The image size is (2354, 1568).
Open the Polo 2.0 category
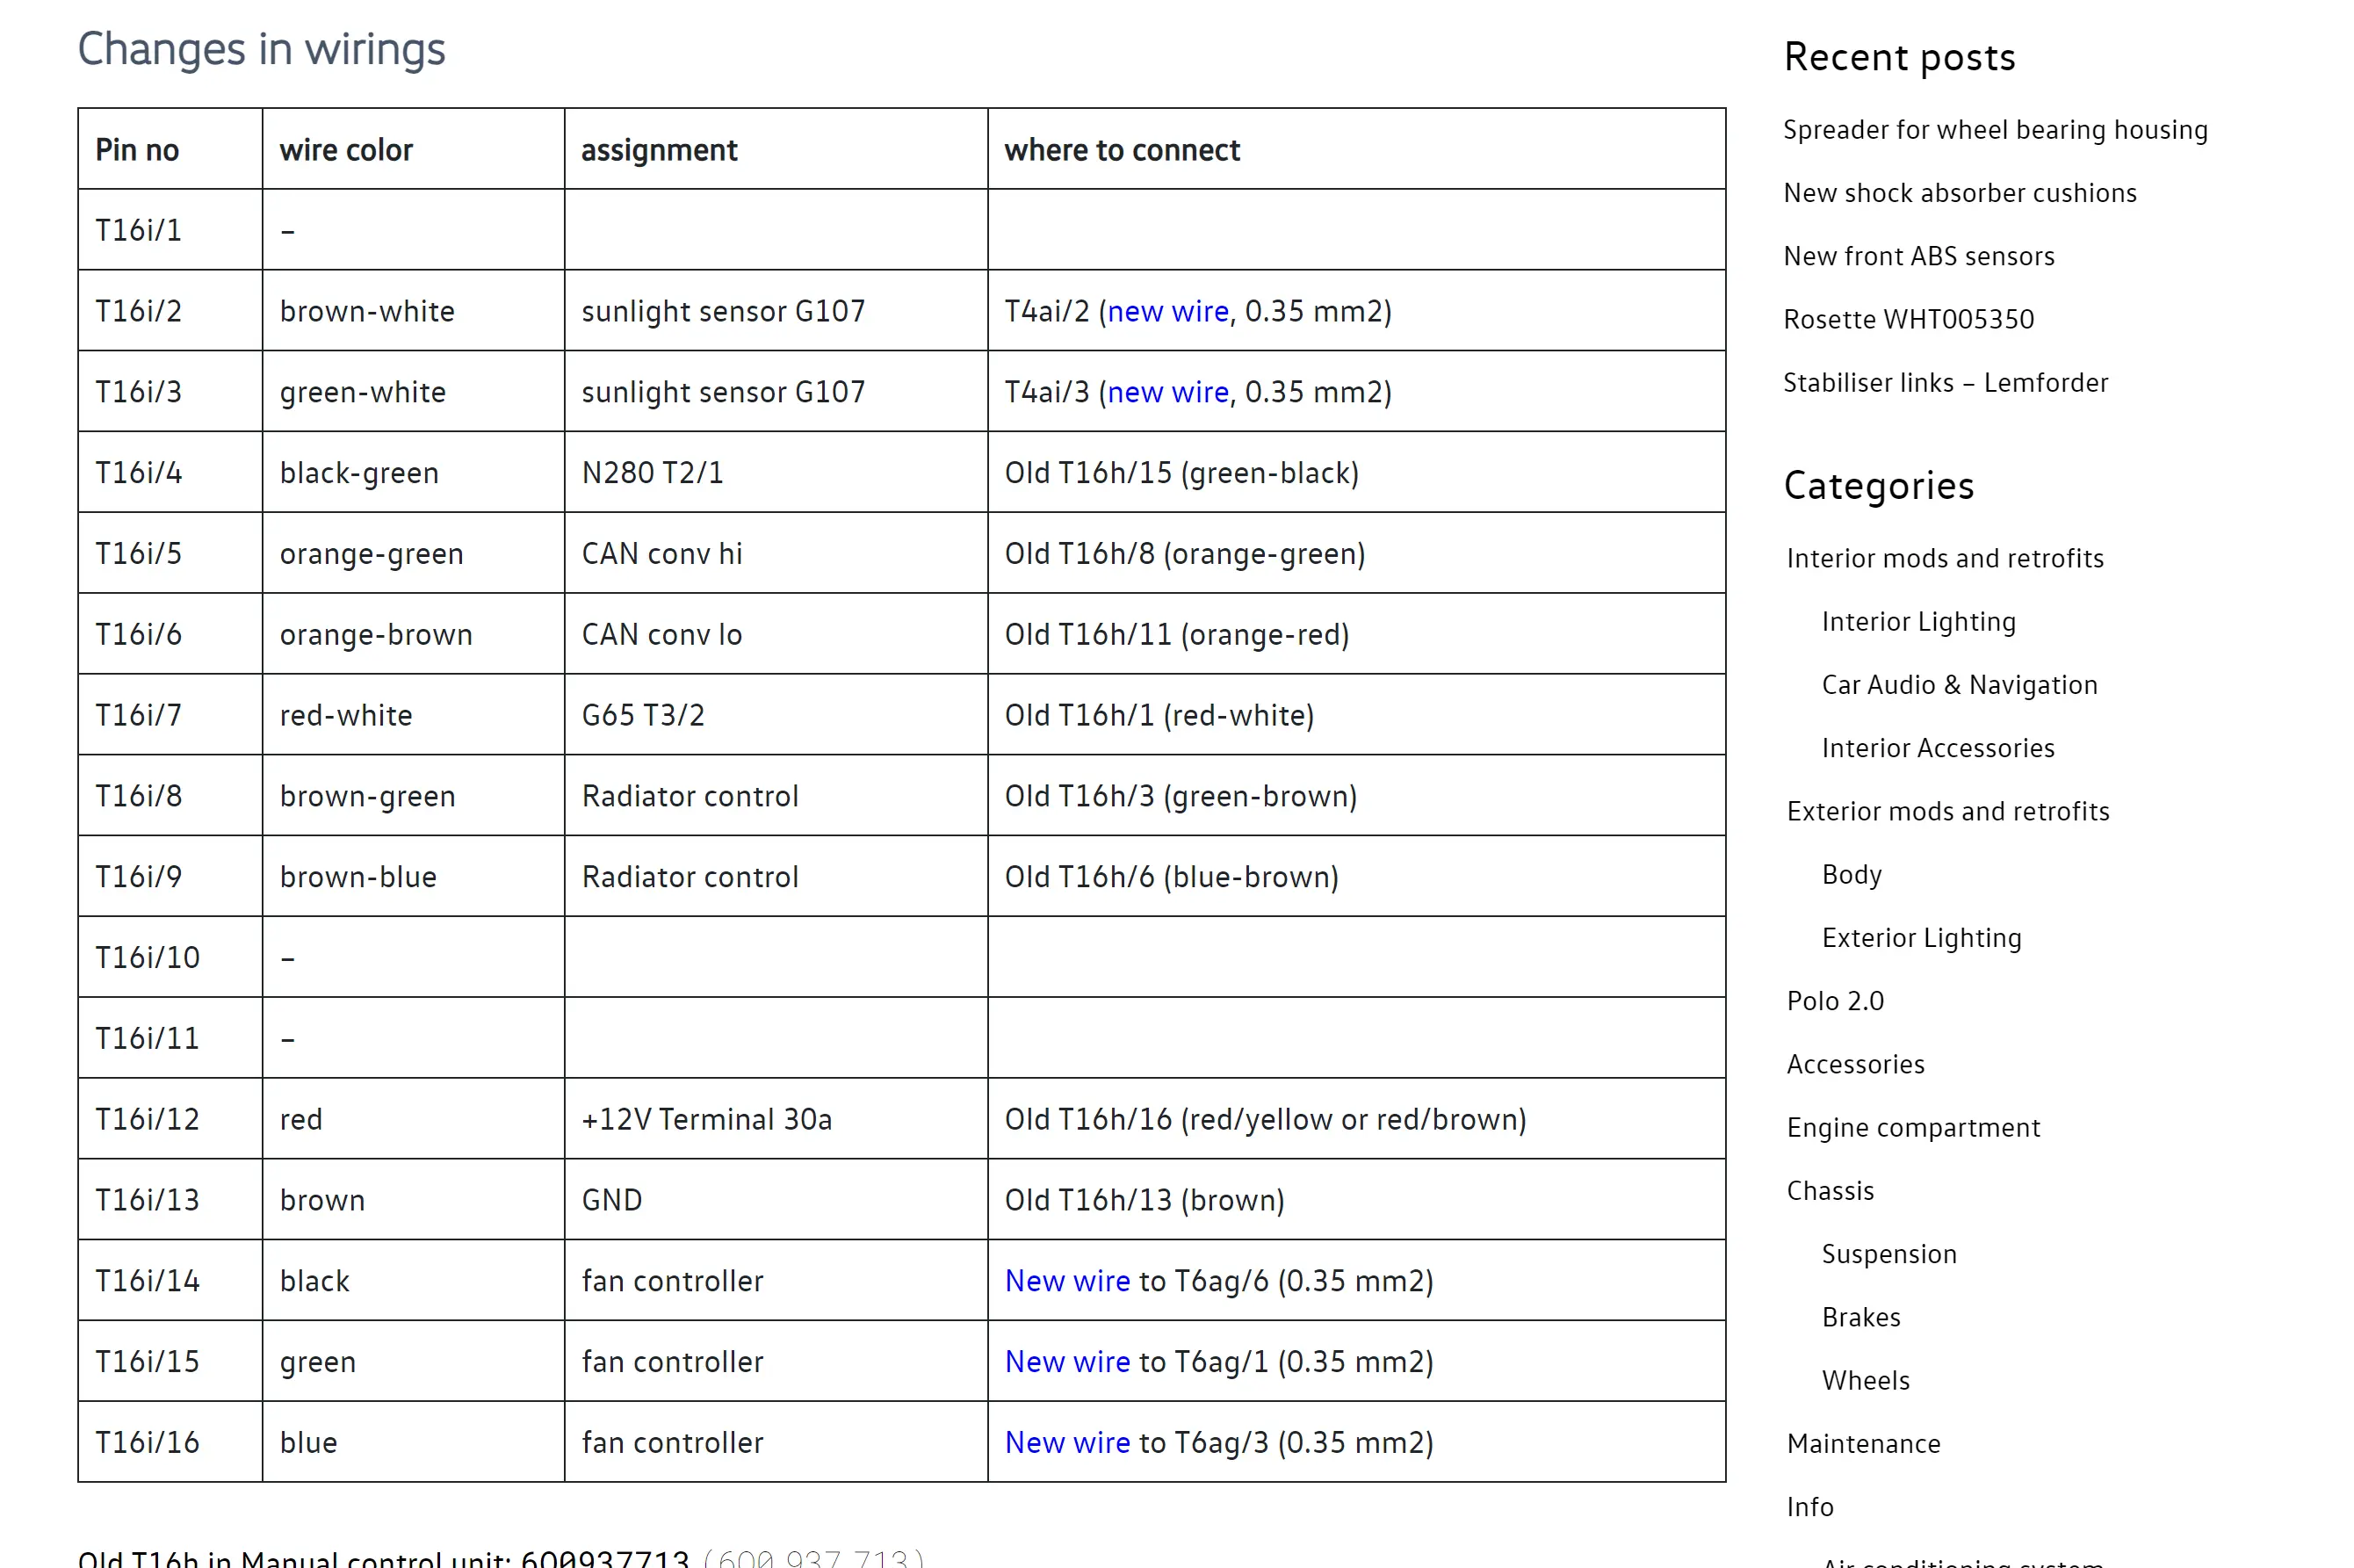click(1835, 1001)
